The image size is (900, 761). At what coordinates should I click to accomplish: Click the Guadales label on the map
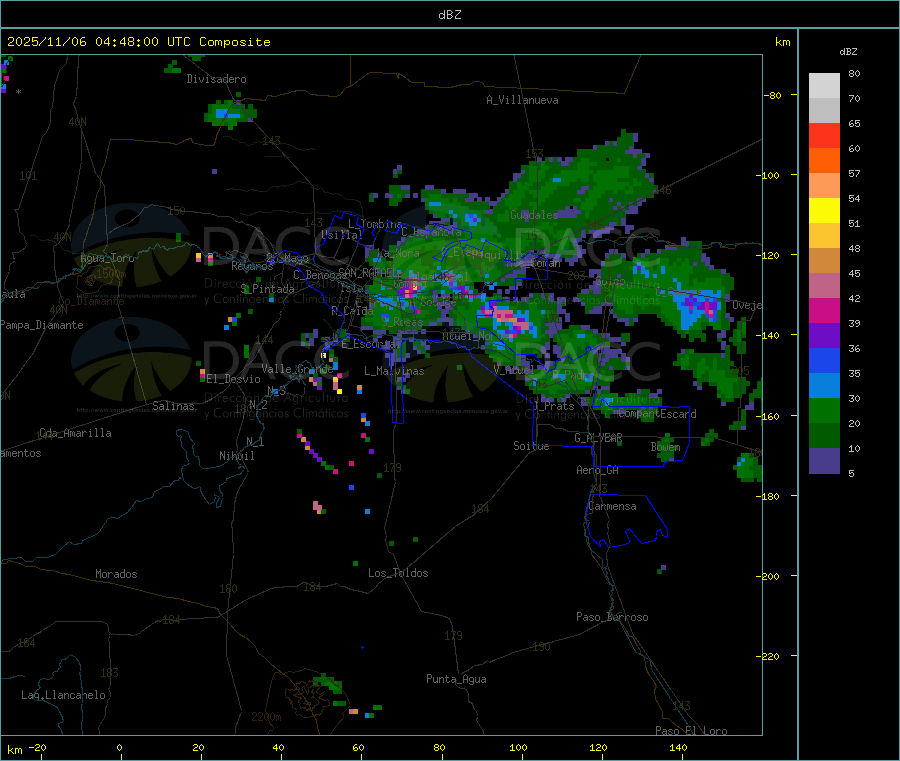[x=534, y=215]
